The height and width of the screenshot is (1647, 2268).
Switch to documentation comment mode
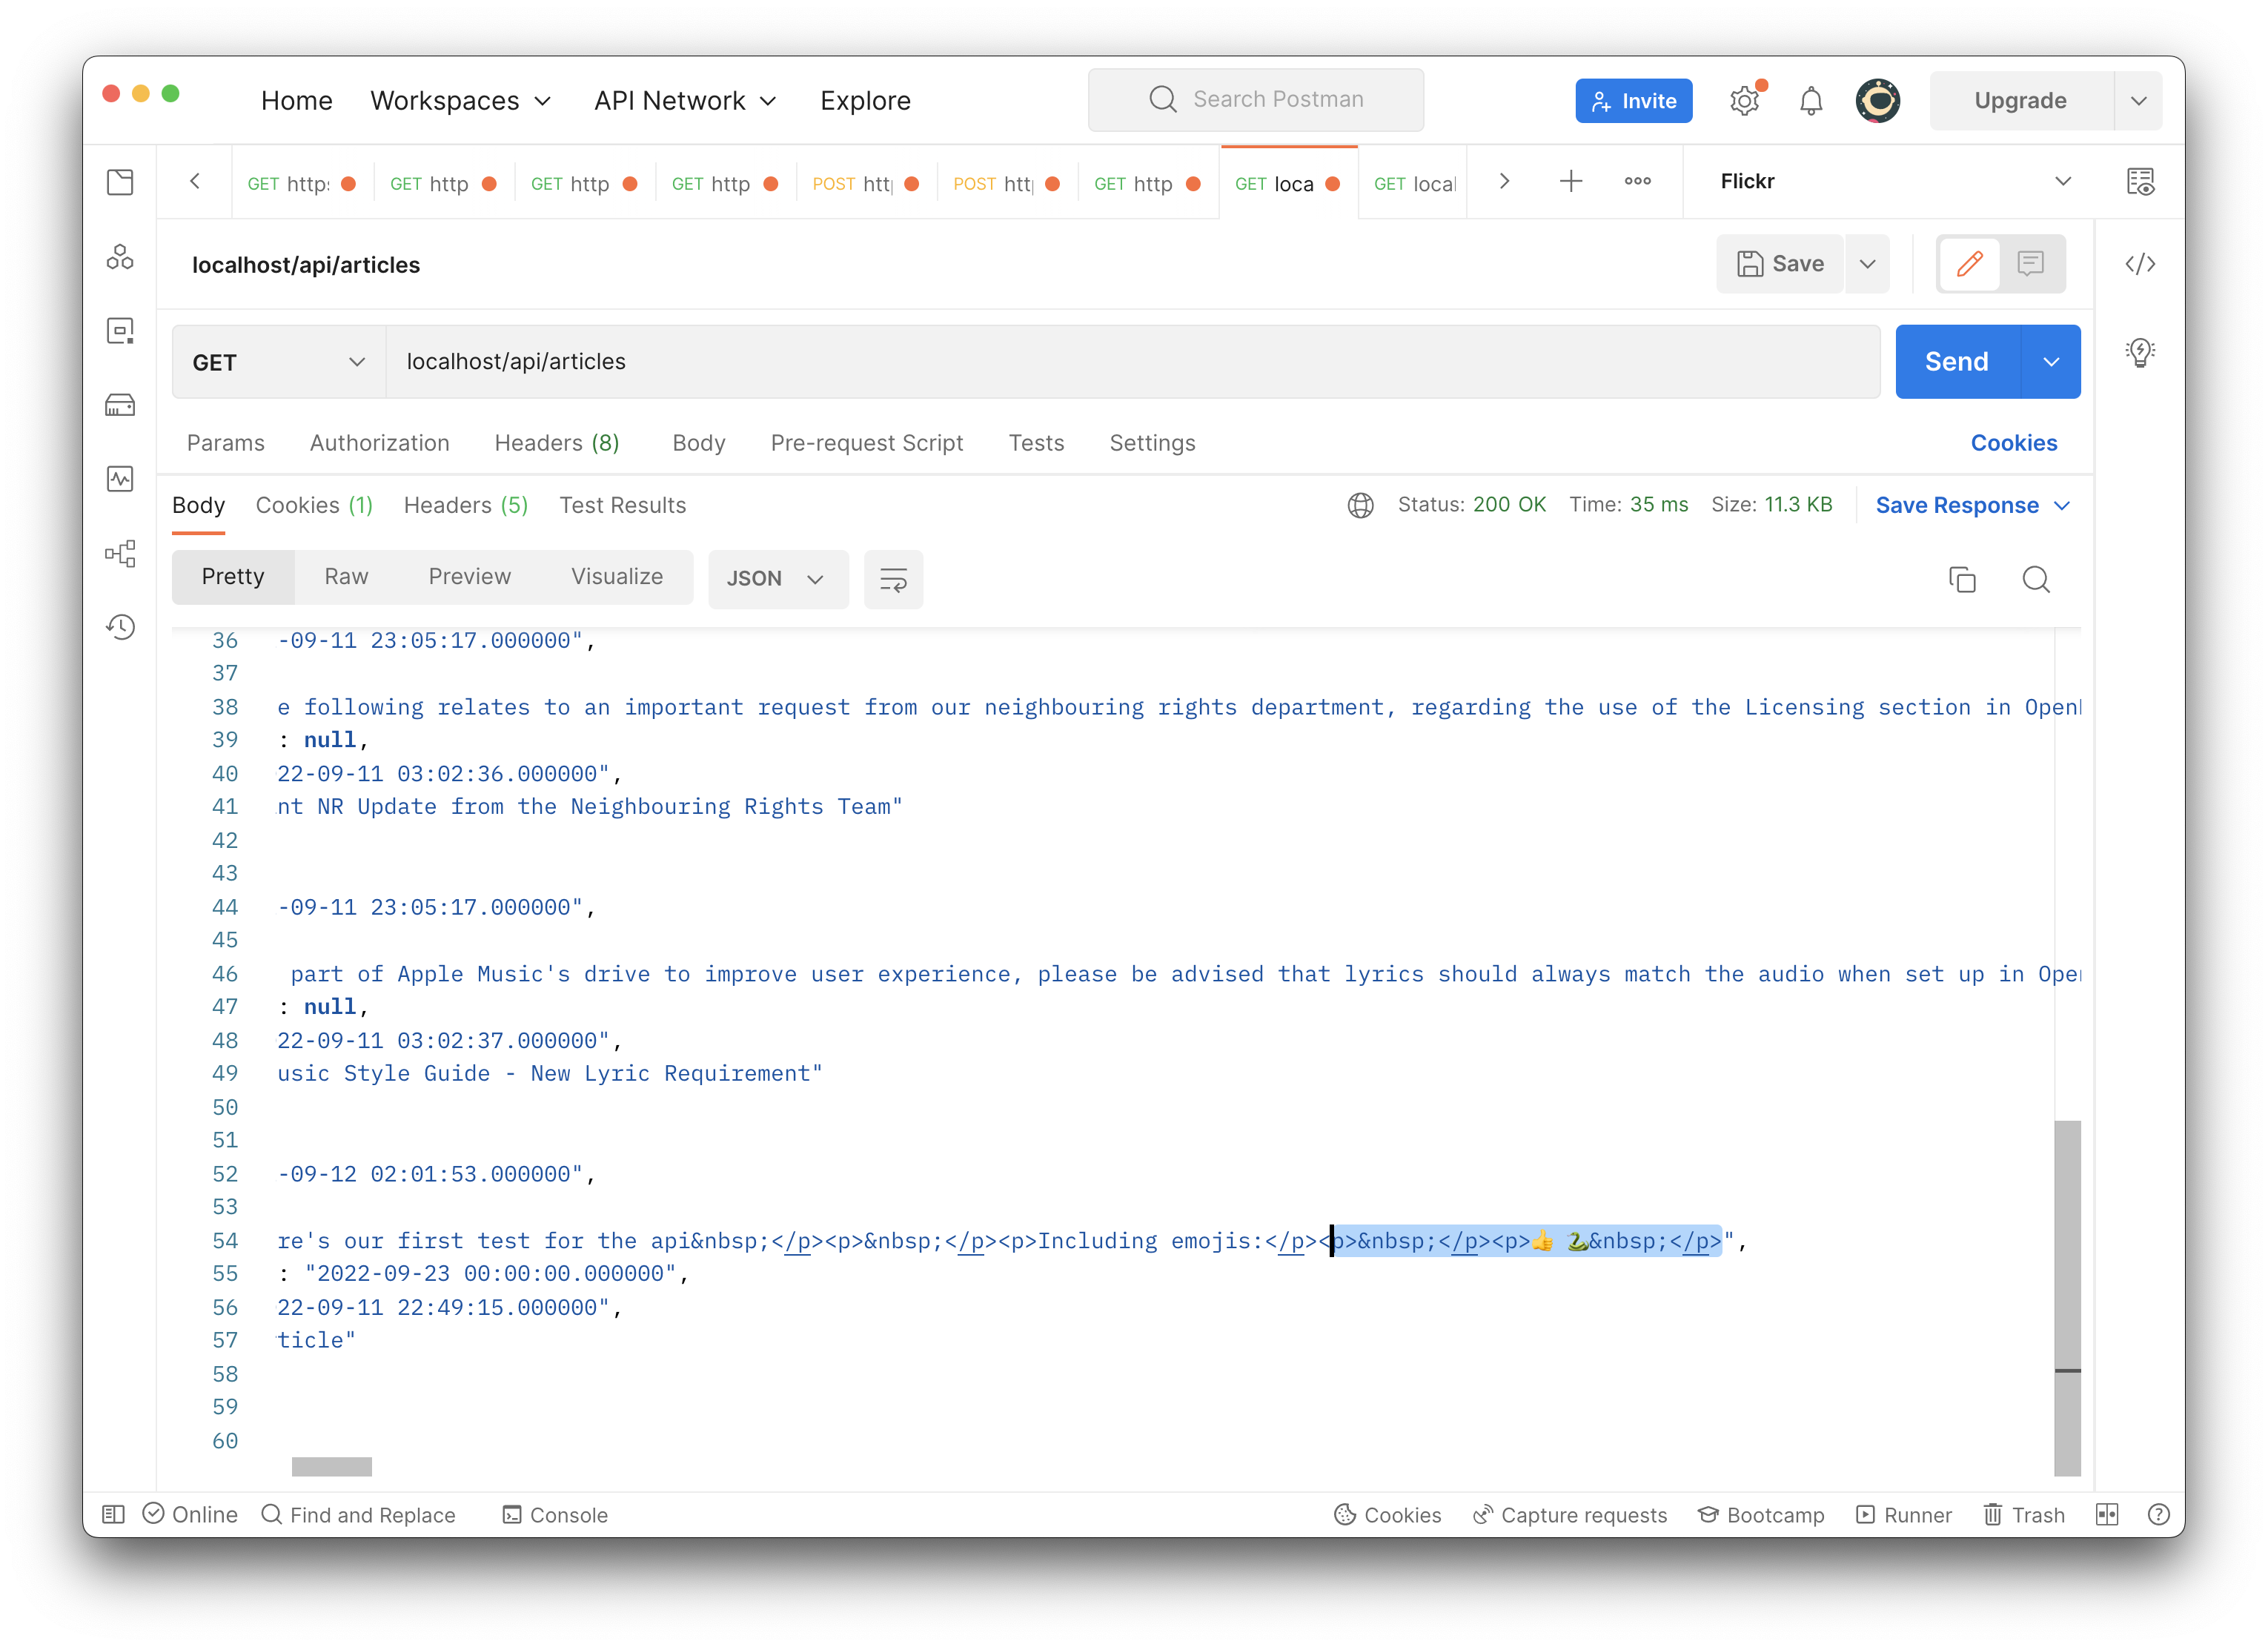2031,263
